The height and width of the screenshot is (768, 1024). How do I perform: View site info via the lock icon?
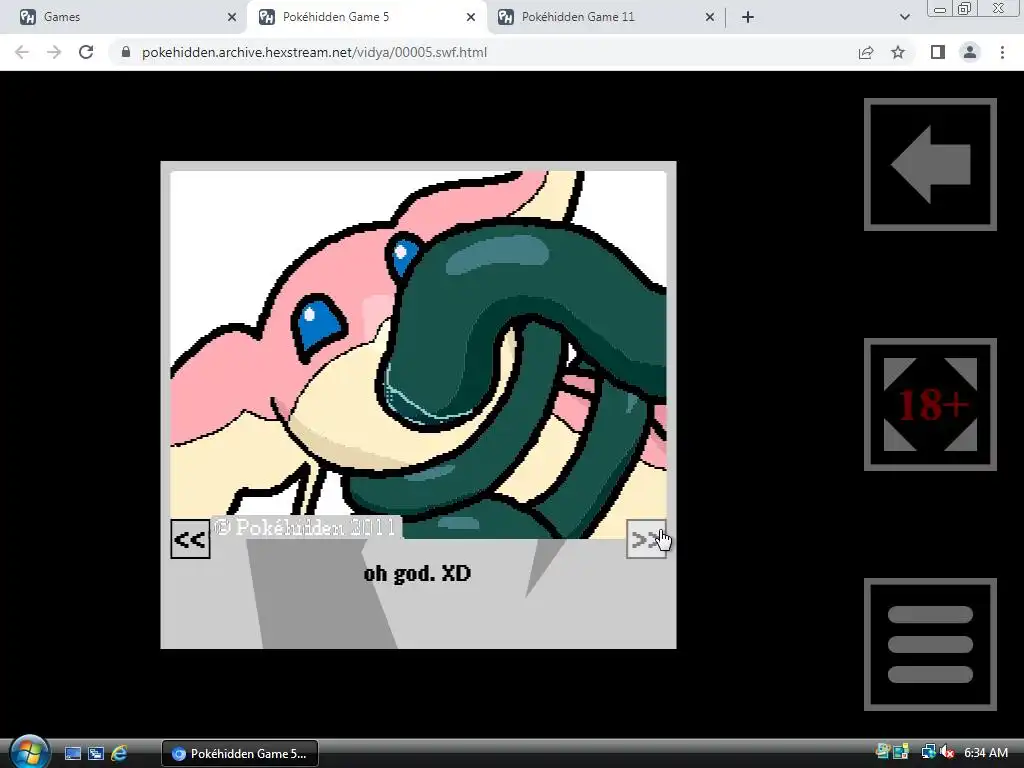click(x=126, y=52)
